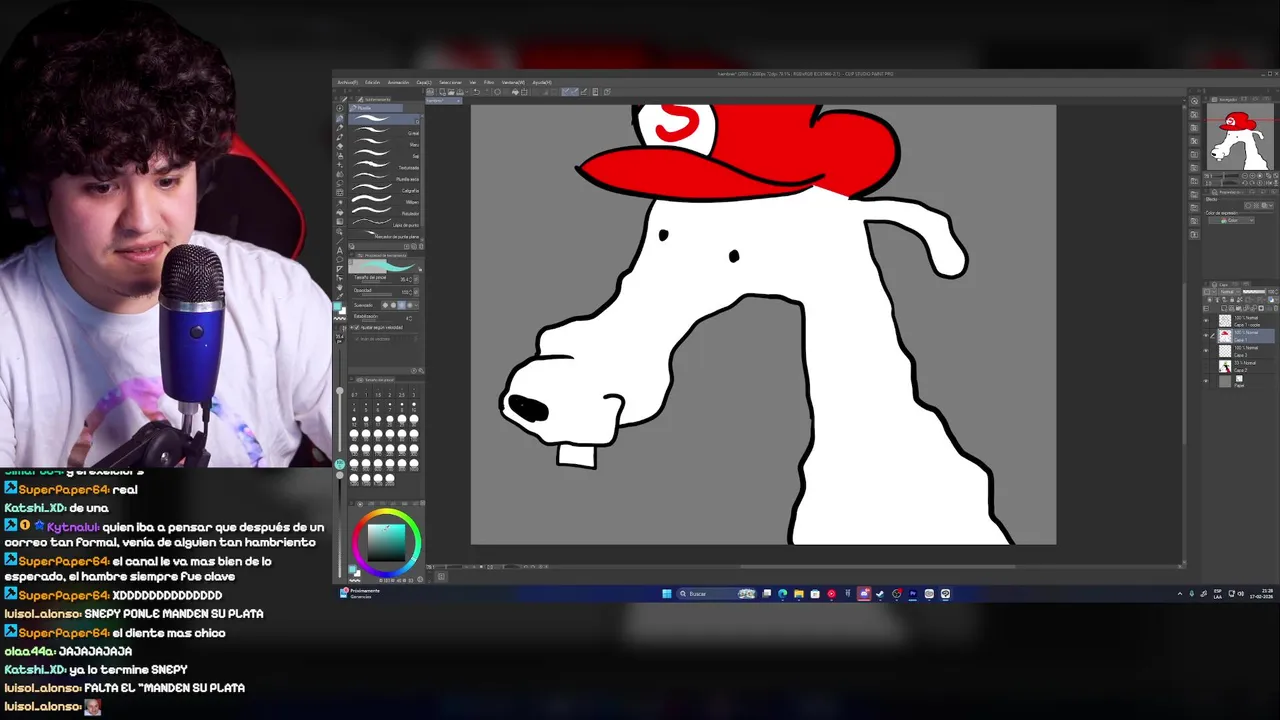Hide the Capa 1 layer via eye
1280x720 pixels.
pyautogui.click(x=1206, y=335)
